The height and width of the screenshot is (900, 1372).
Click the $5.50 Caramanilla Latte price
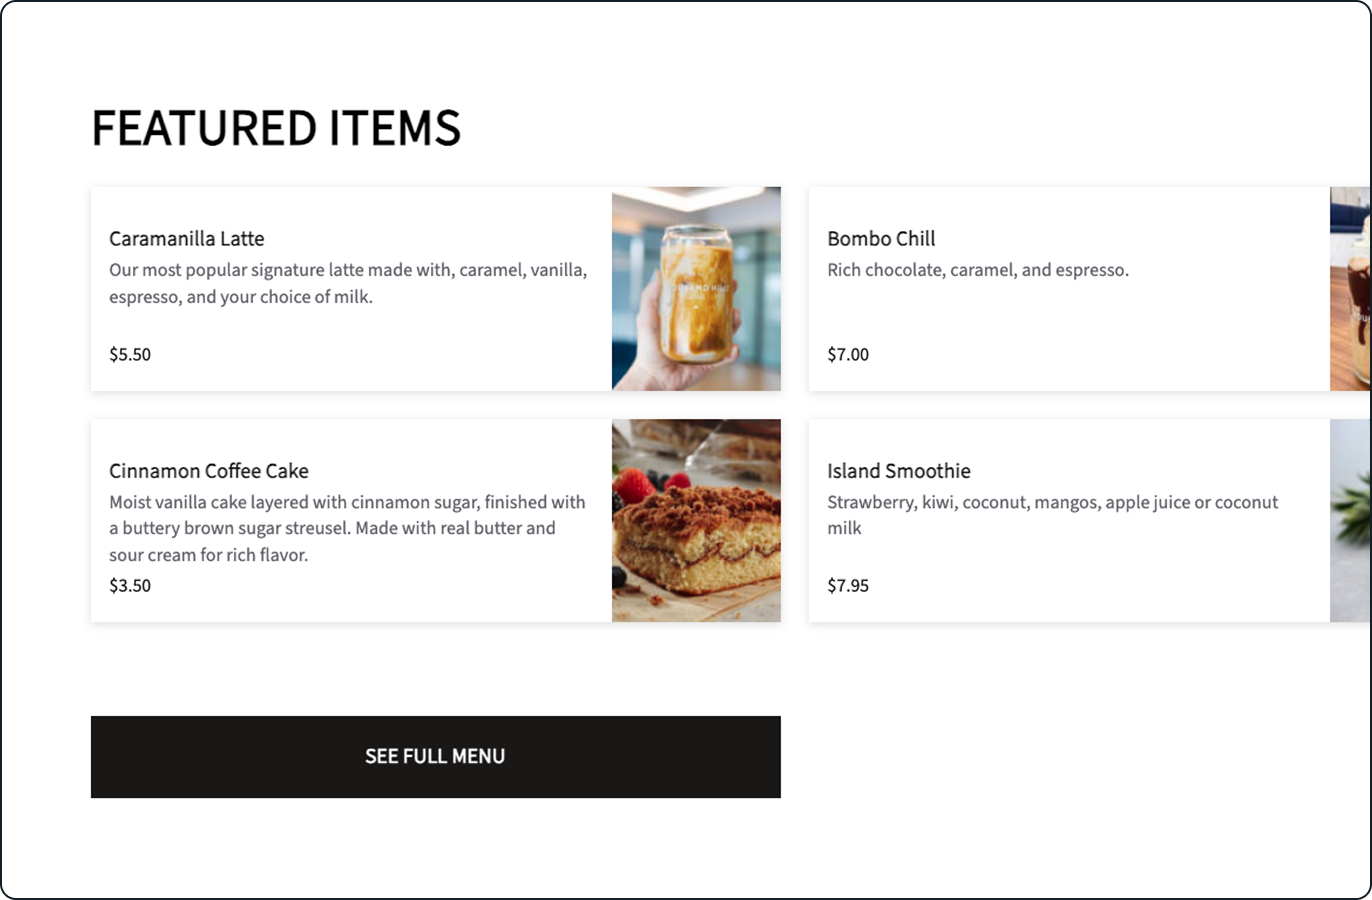click(130, 355)
